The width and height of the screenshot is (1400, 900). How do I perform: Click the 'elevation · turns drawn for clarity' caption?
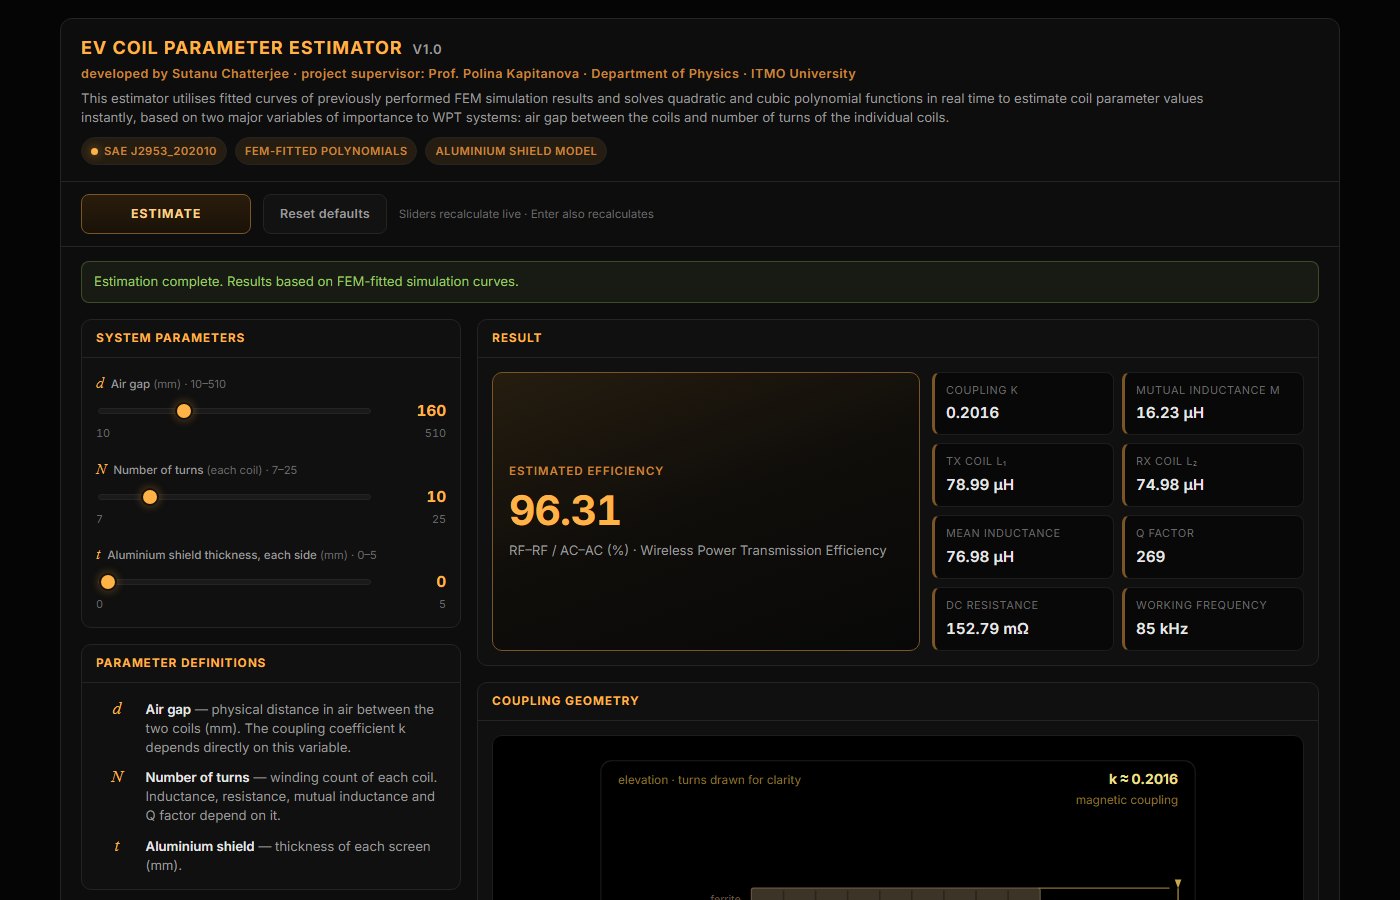click(x=709, y=780)
